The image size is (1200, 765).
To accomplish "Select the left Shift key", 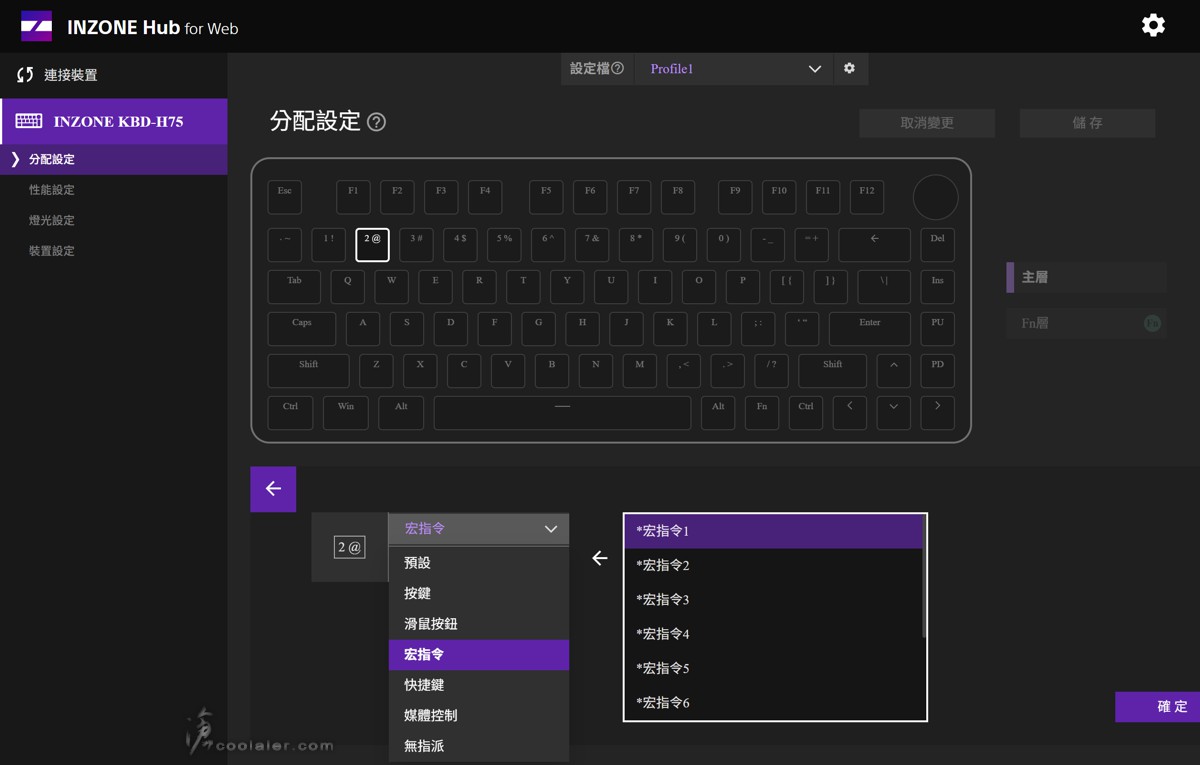I will coord(308,370).
